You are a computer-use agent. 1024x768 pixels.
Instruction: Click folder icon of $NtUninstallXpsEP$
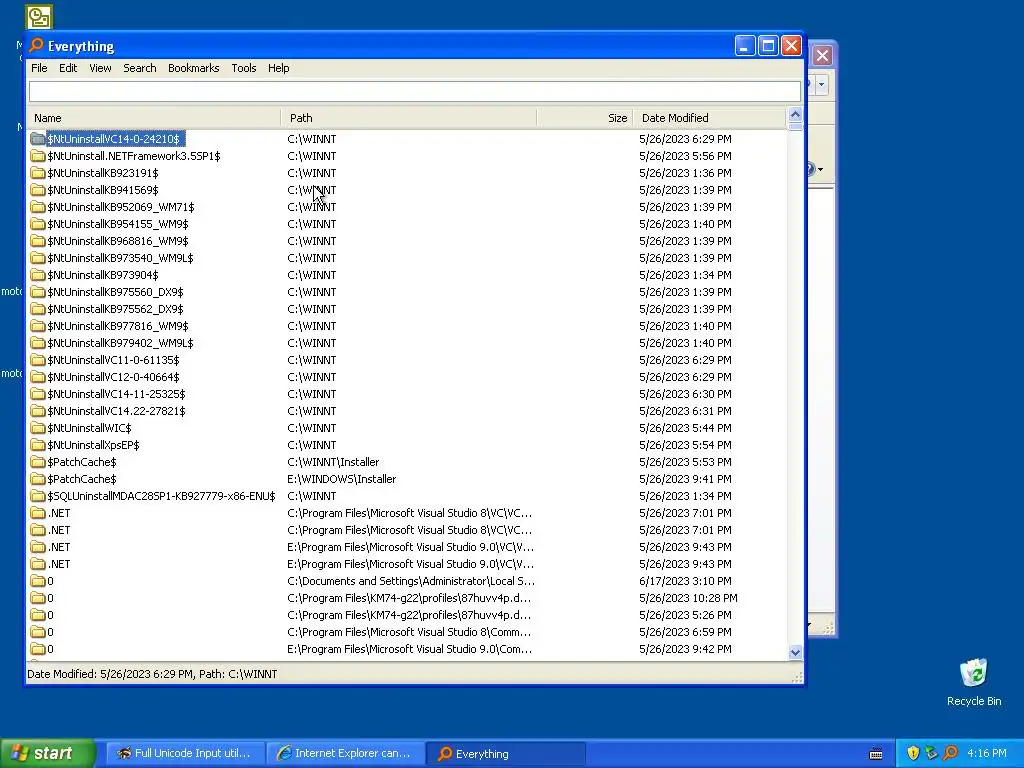click(38, 445)
